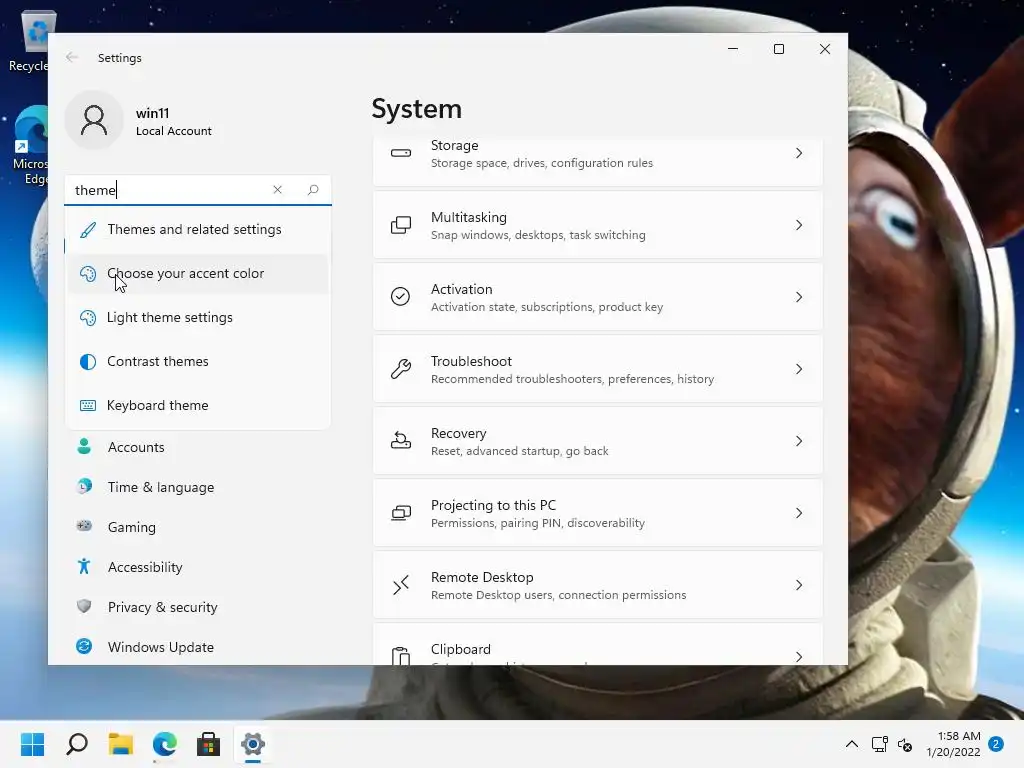1024x768 pixels.
Task: Click the palette icon beside accent color
Action: (88, 274)
